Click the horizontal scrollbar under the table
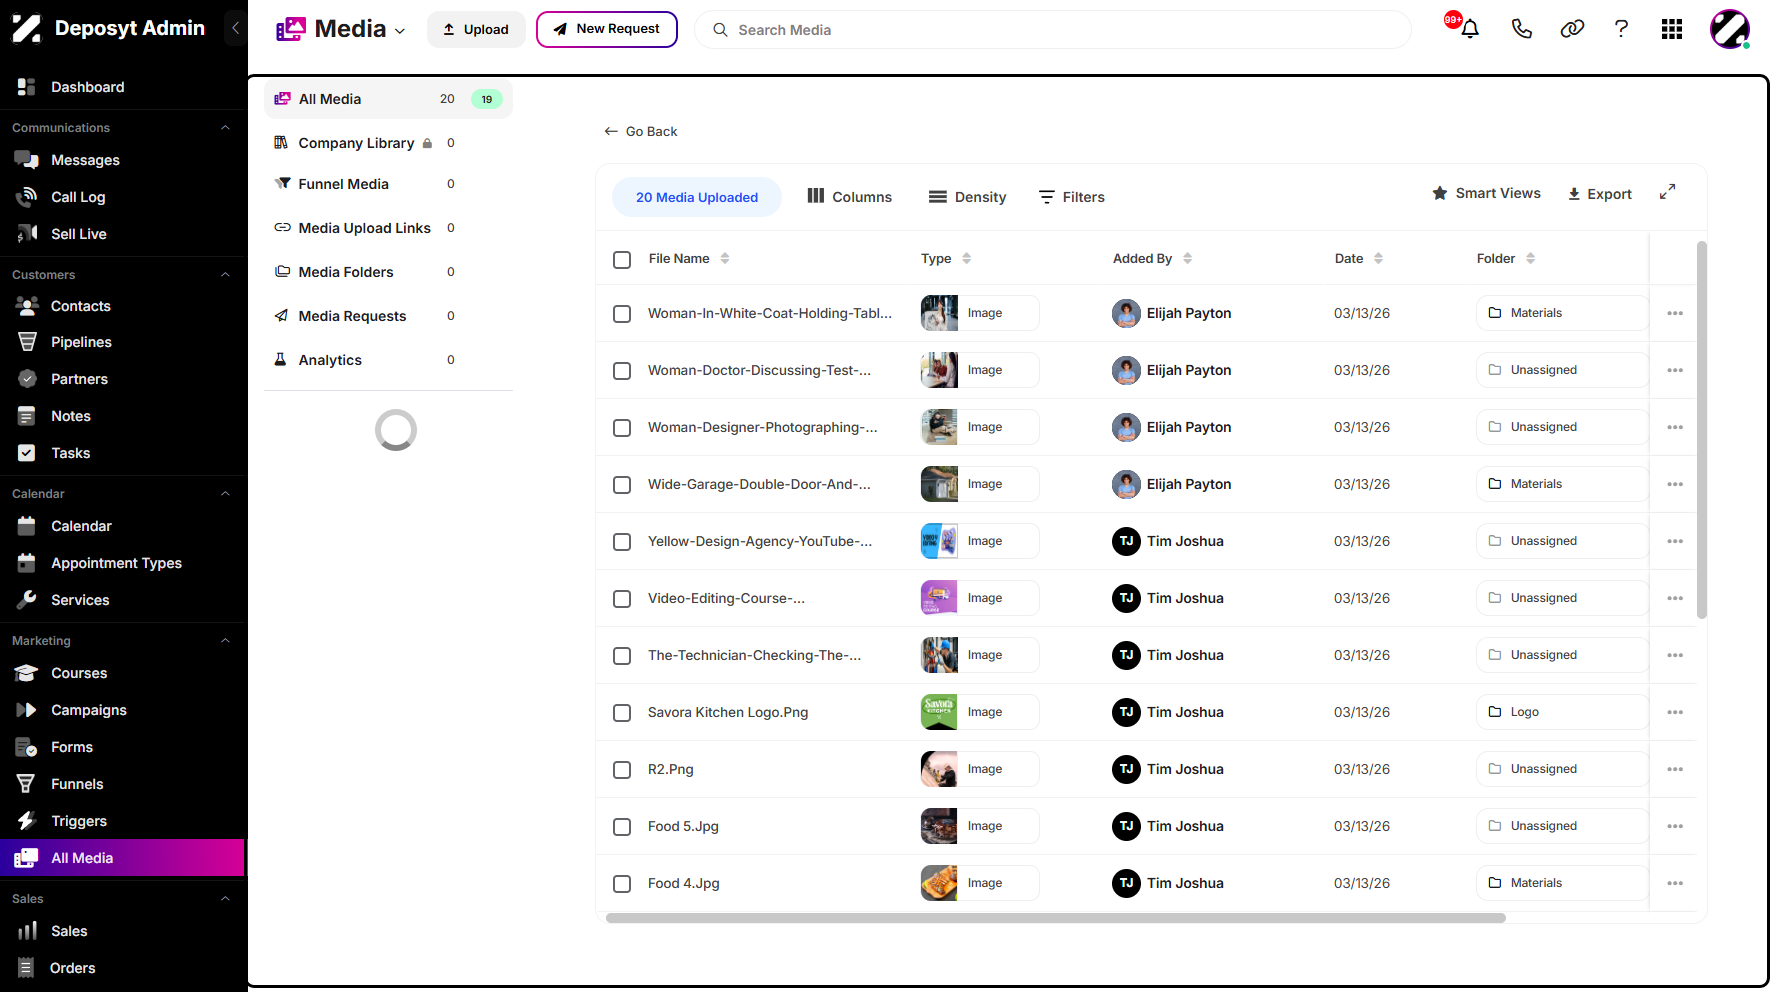The width and height of the screenshot is (1774, 992). click(1055, 918)
